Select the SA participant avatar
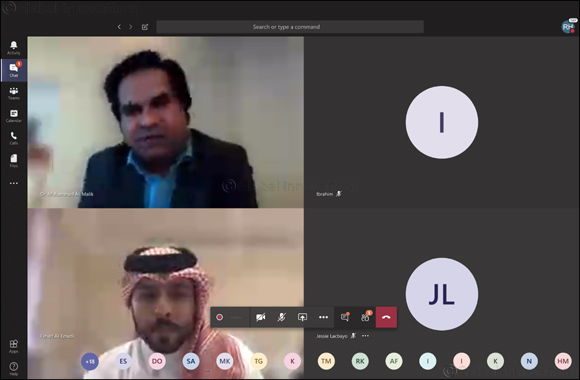580x380 pixels. coord(191,361)
